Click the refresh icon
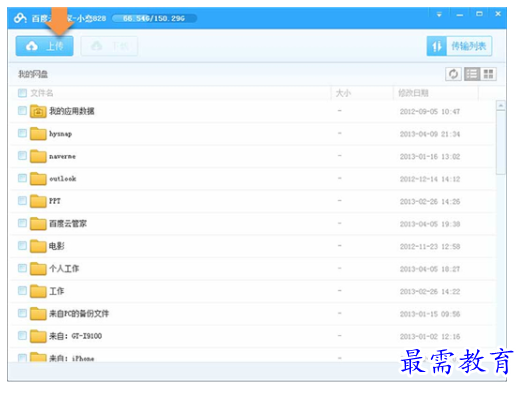Viewport: 522px width, 393px height. pyautogui.click(x=453, y=74)
